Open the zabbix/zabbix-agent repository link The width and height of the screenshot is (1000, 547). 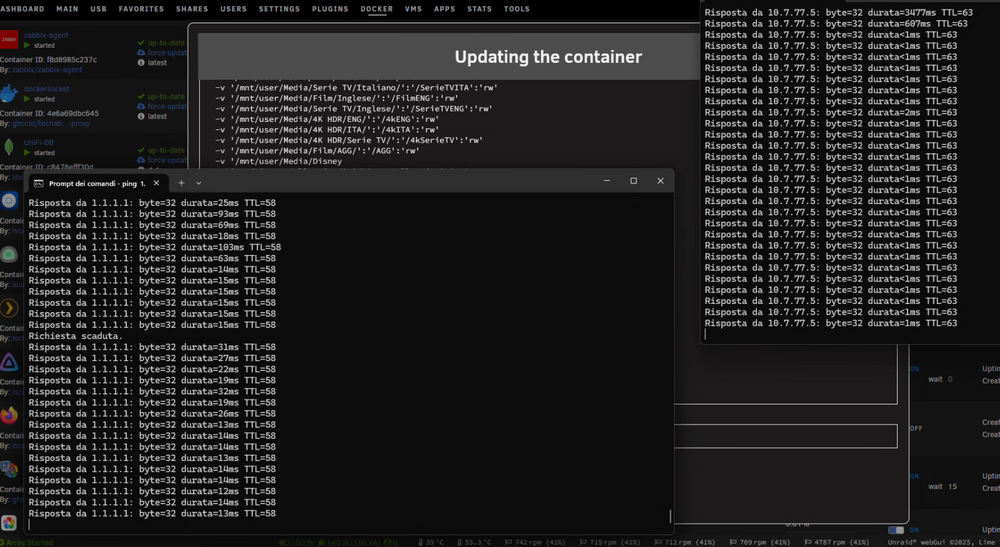(x=47, y=69)
